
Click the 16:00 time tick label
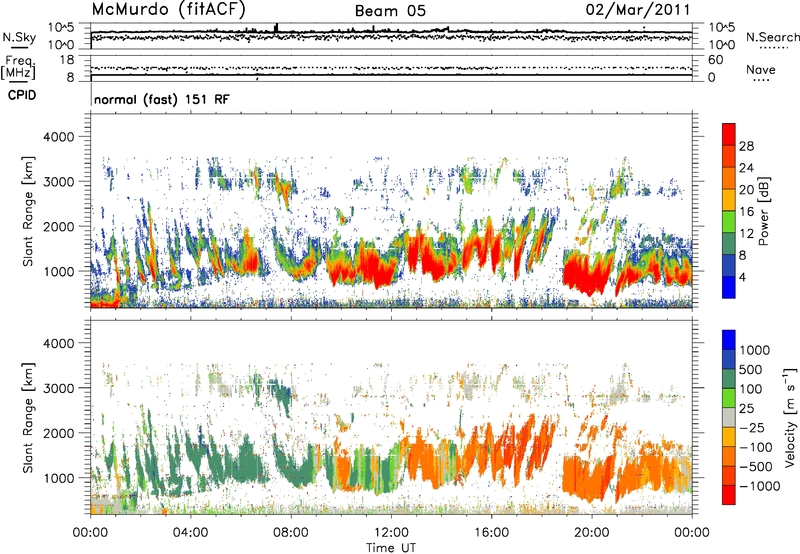click(491, 533)
